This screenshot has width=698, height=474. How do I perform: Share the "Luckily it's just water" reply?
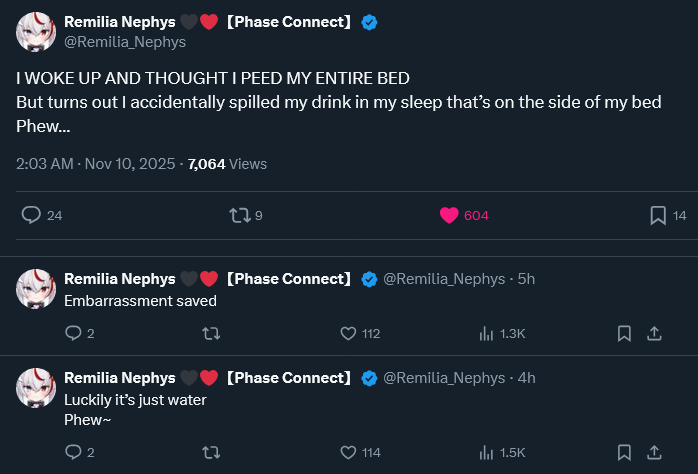click(x=654, y=452)
